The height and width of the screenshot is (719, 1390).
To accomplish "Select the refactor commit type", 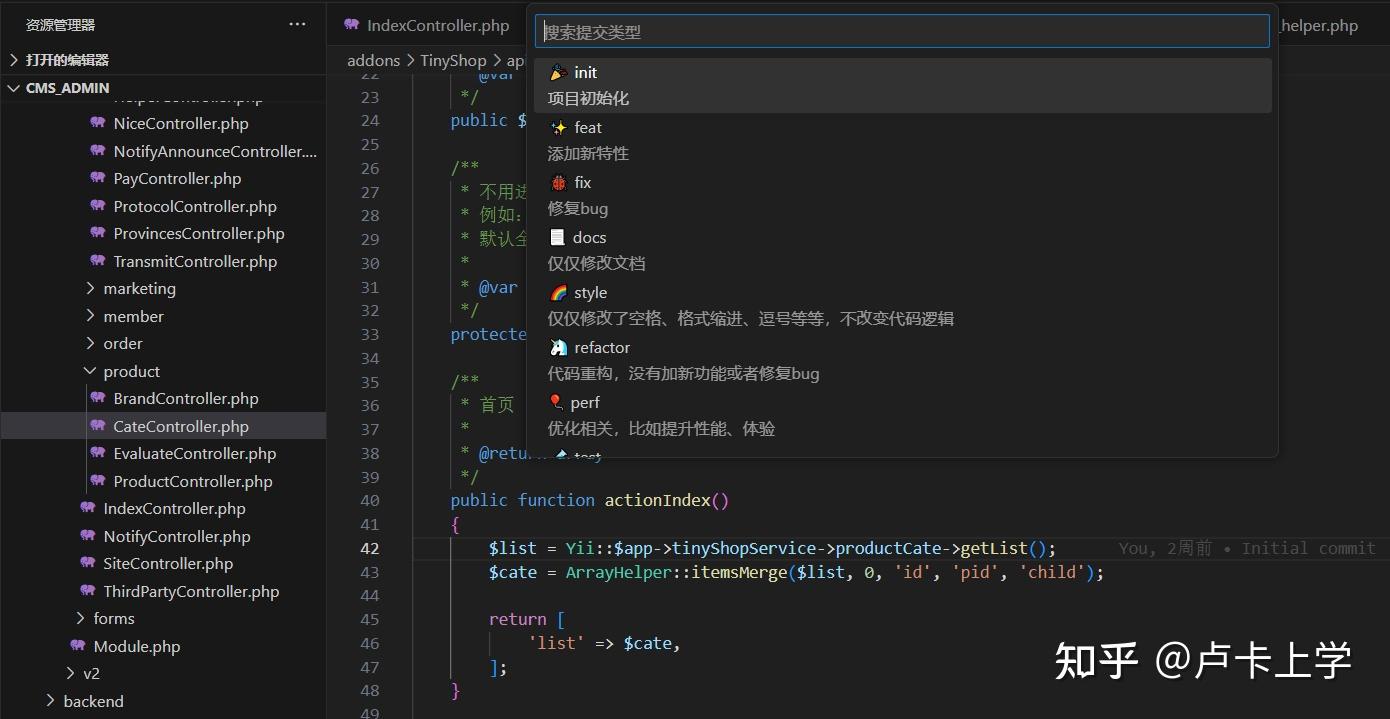I will point(903,360).
